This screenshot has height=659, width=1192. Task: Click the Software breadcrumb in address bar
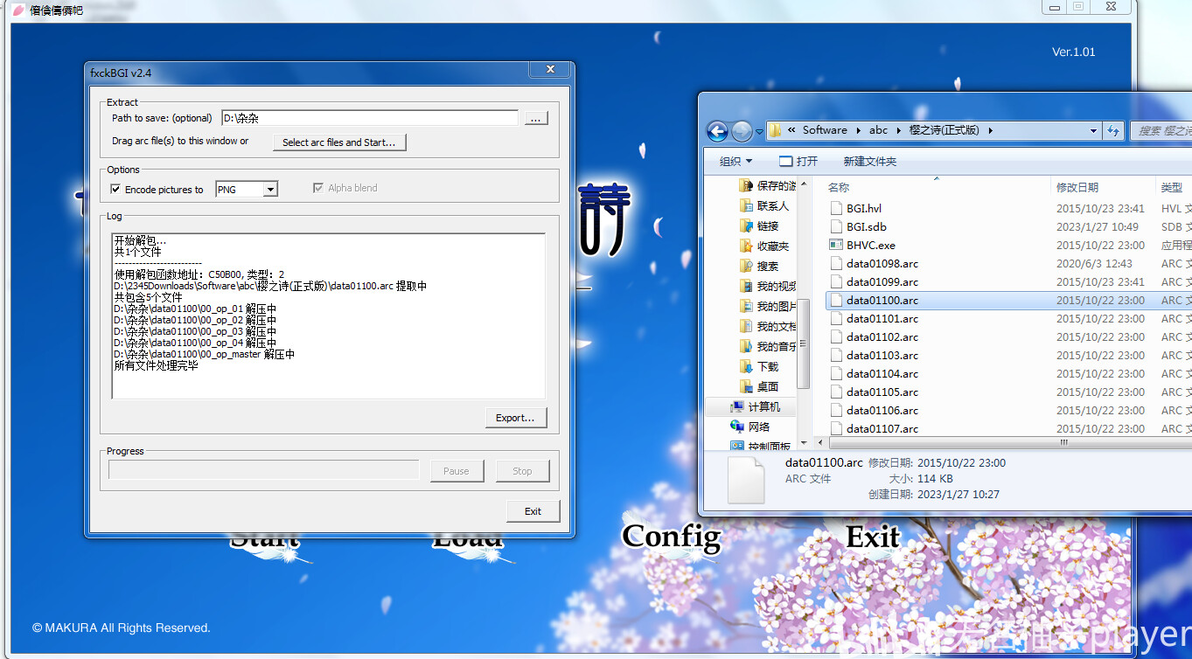[x=824, y=130]
